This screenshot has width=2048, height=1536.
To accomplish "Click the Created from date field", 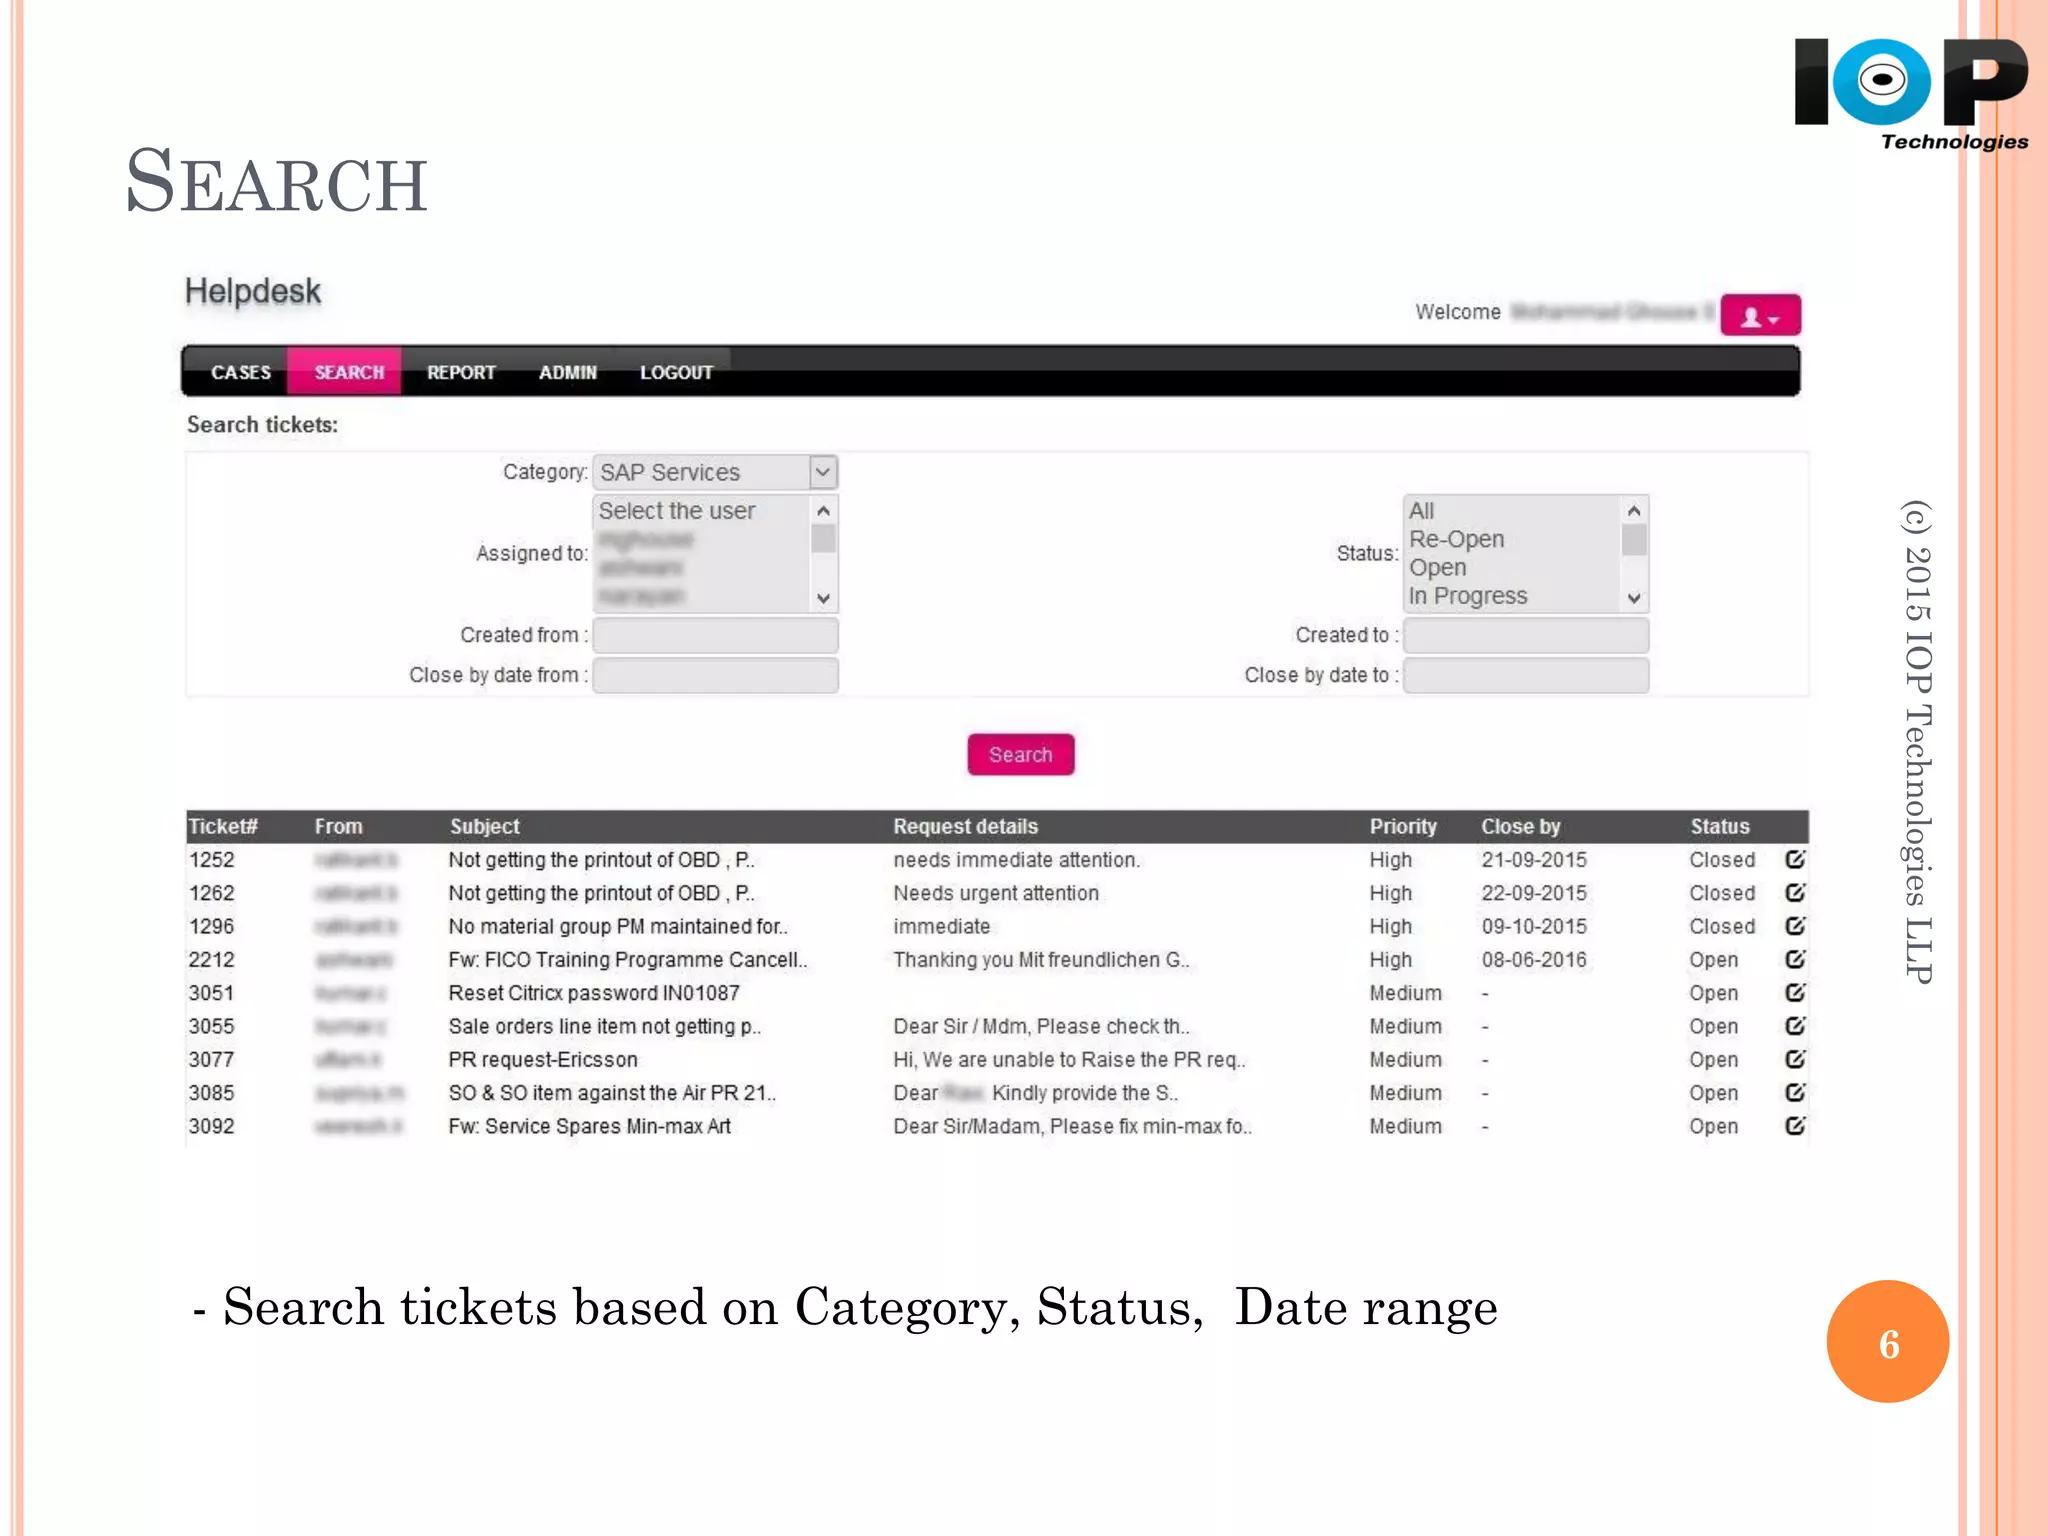I will point(715,635).
